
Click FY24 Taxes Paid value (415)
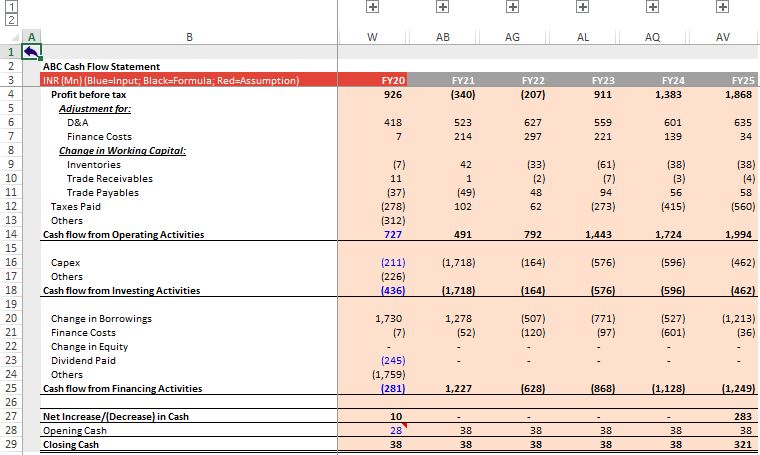point(652,206)
